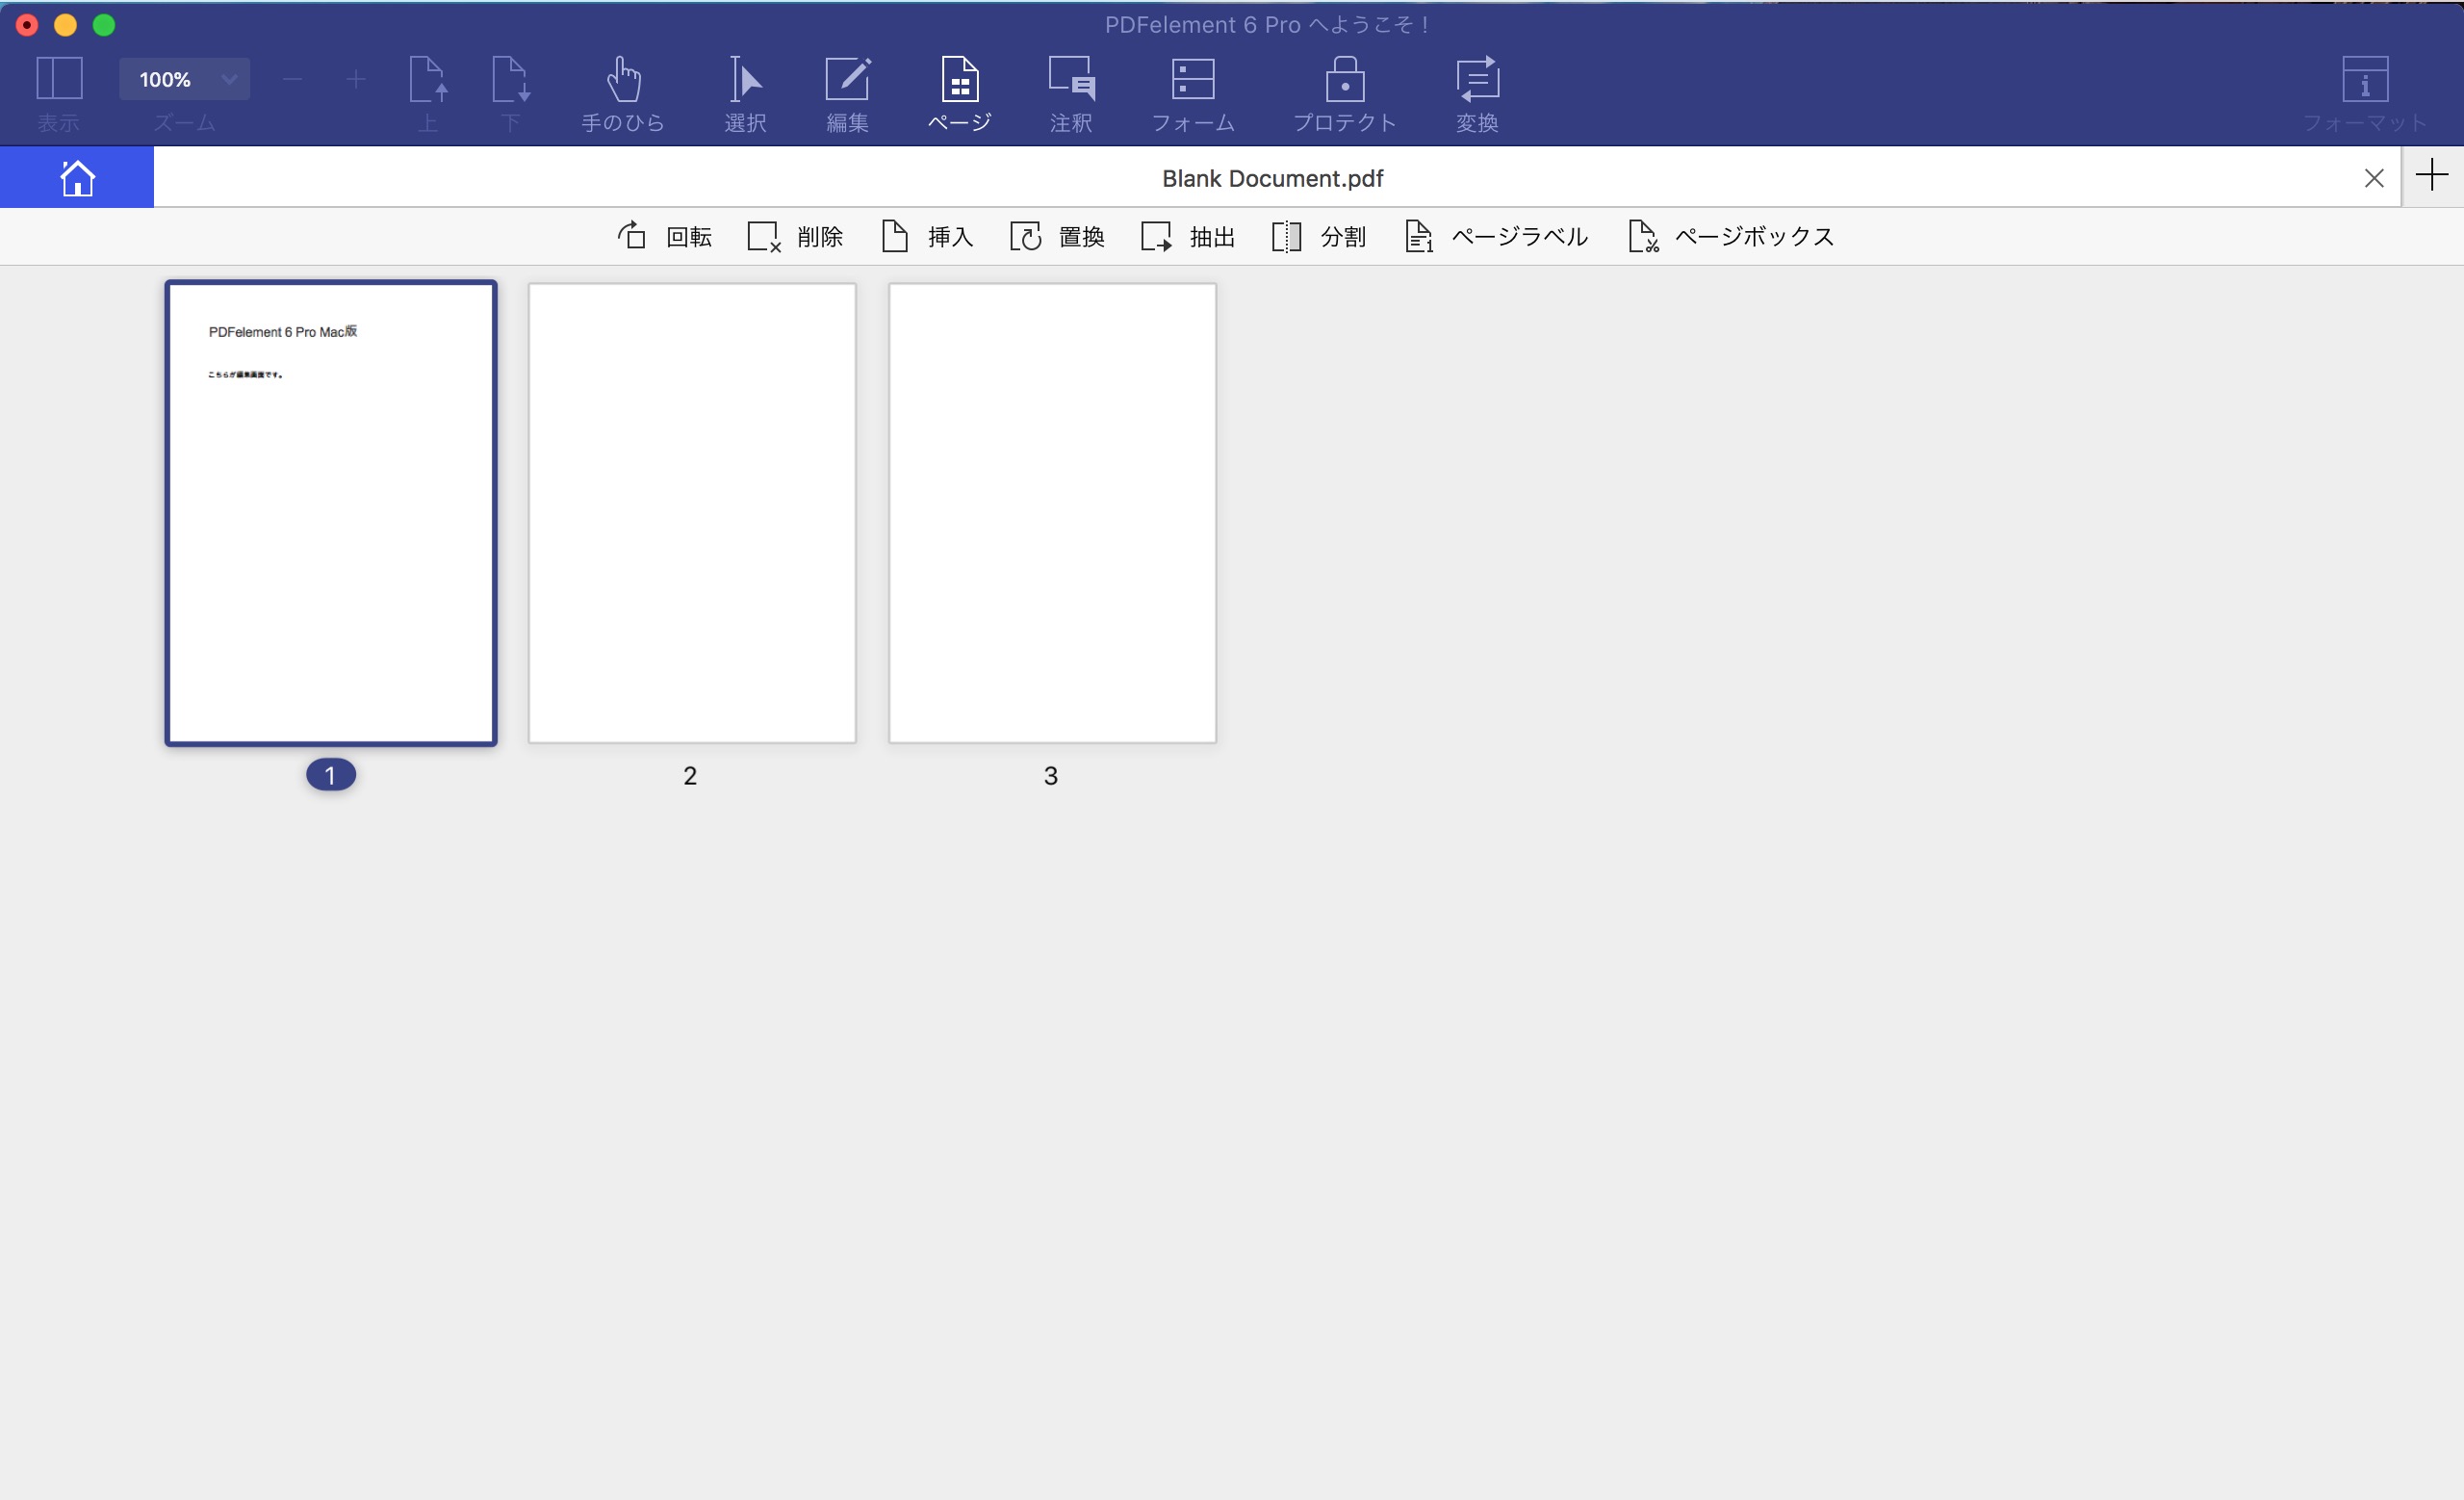Open the Annotations panel (注釈)
This screenshot has width=2464, height=1500.
pos(1072,90)
